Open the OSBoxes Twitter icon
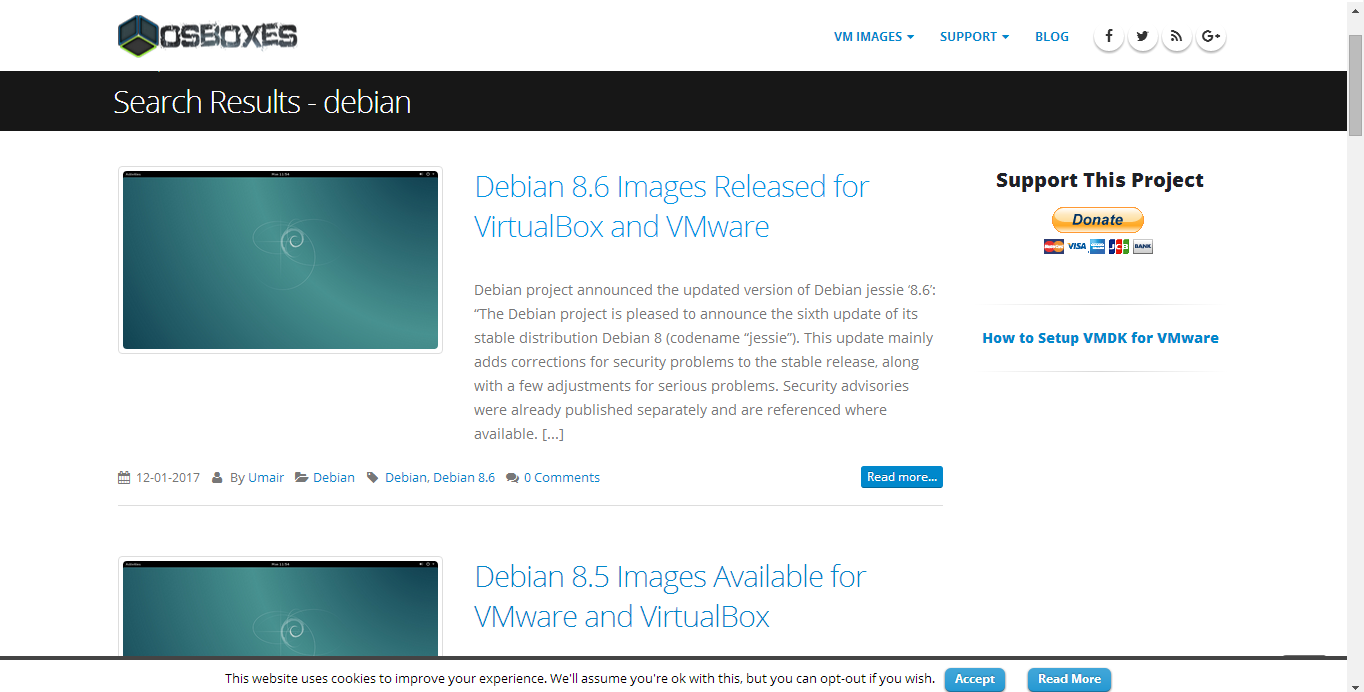Viewport: 1364px width, 692px height. tap(1143, 37)
